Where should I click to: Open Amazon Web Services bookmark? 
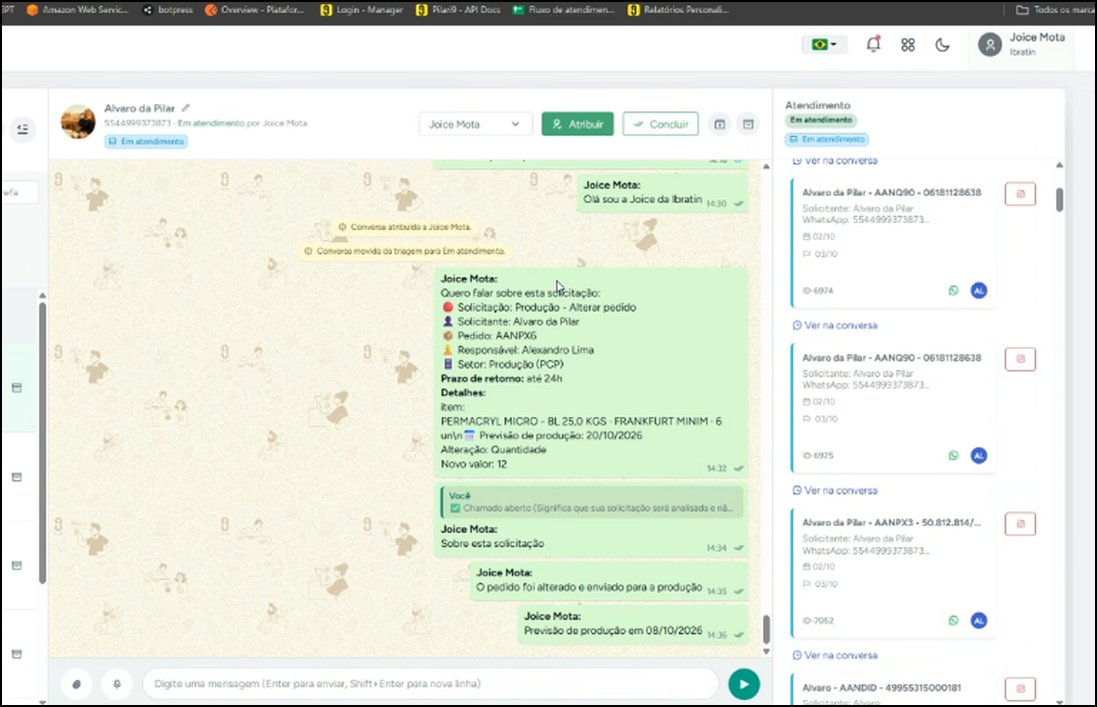tap(77, 10)
